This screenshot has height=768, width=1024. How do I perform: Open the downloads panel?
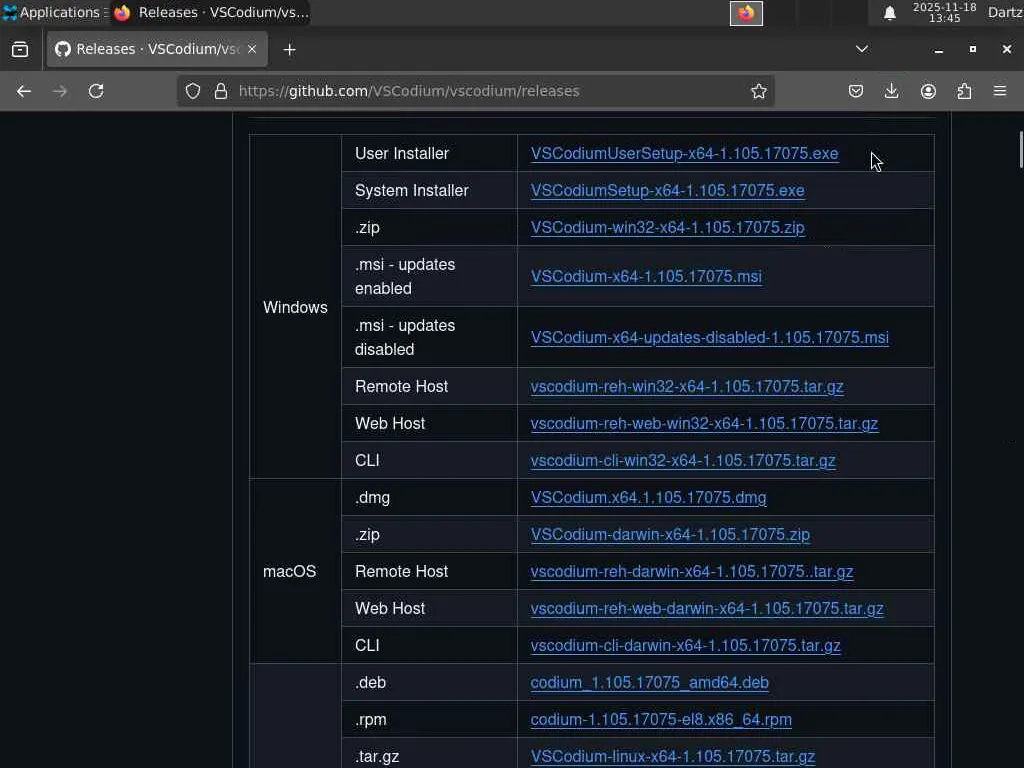[x=891, y=91]
